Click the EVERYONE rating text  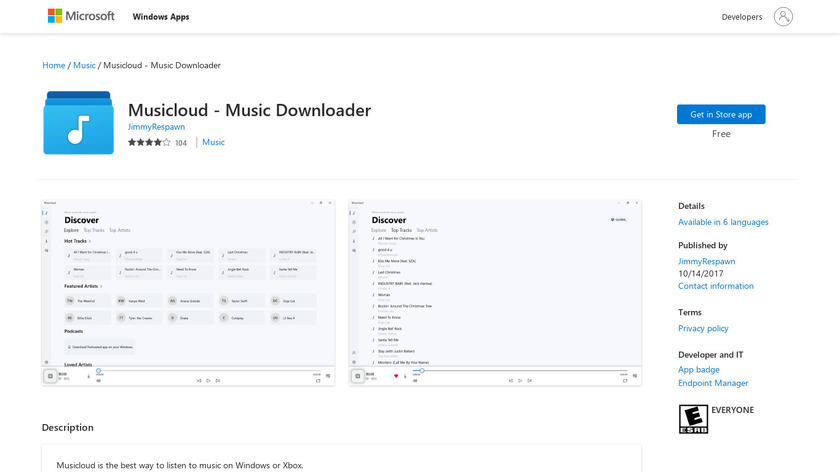[x=732, y=410]
